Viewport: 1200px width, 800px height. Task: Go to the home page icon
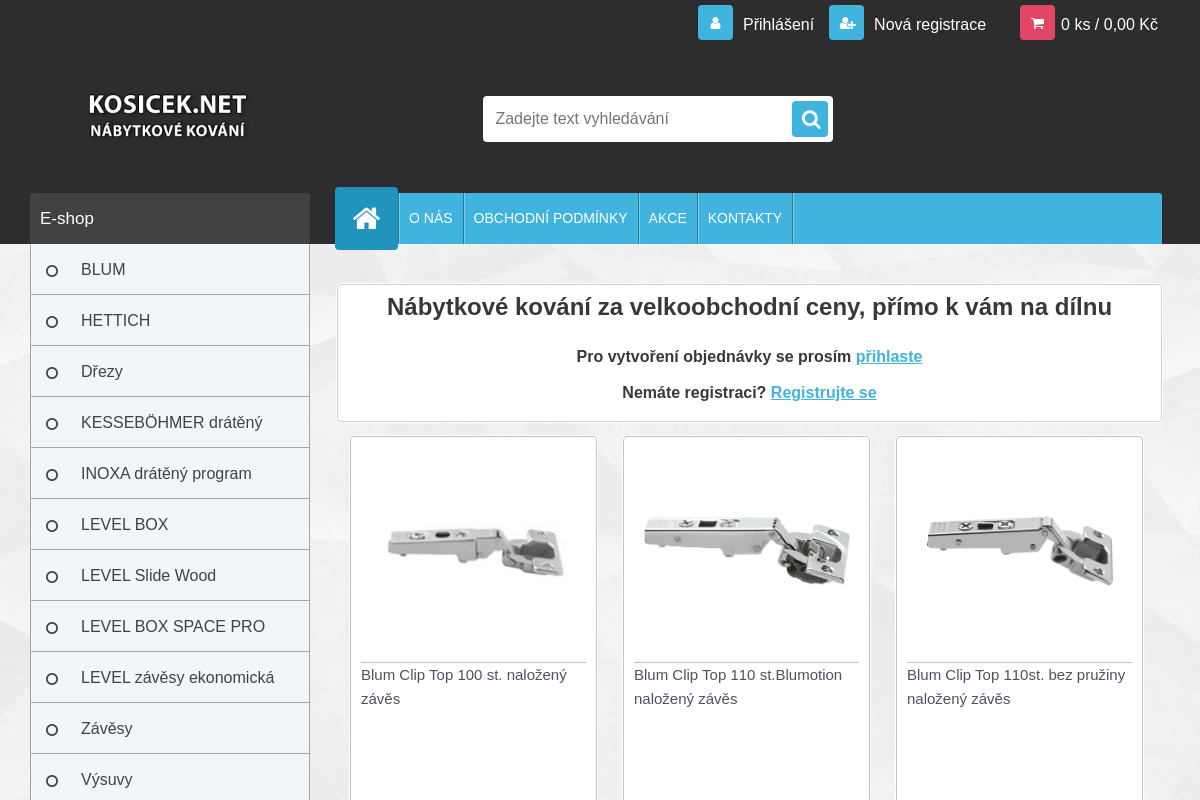[x=366, y=218]
